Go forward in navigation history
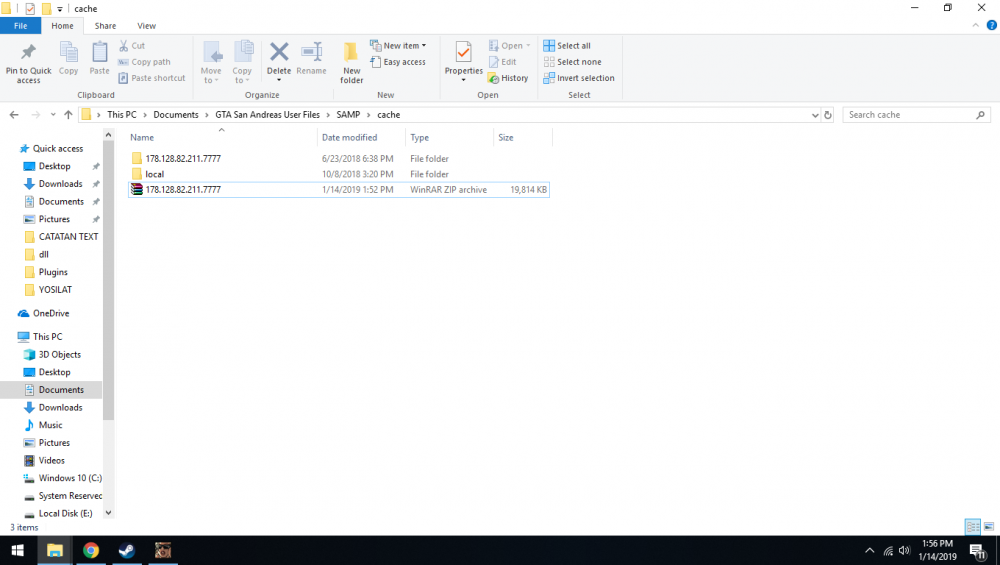The width and height of the screenshot is (1000, 565). coord(36,115)
